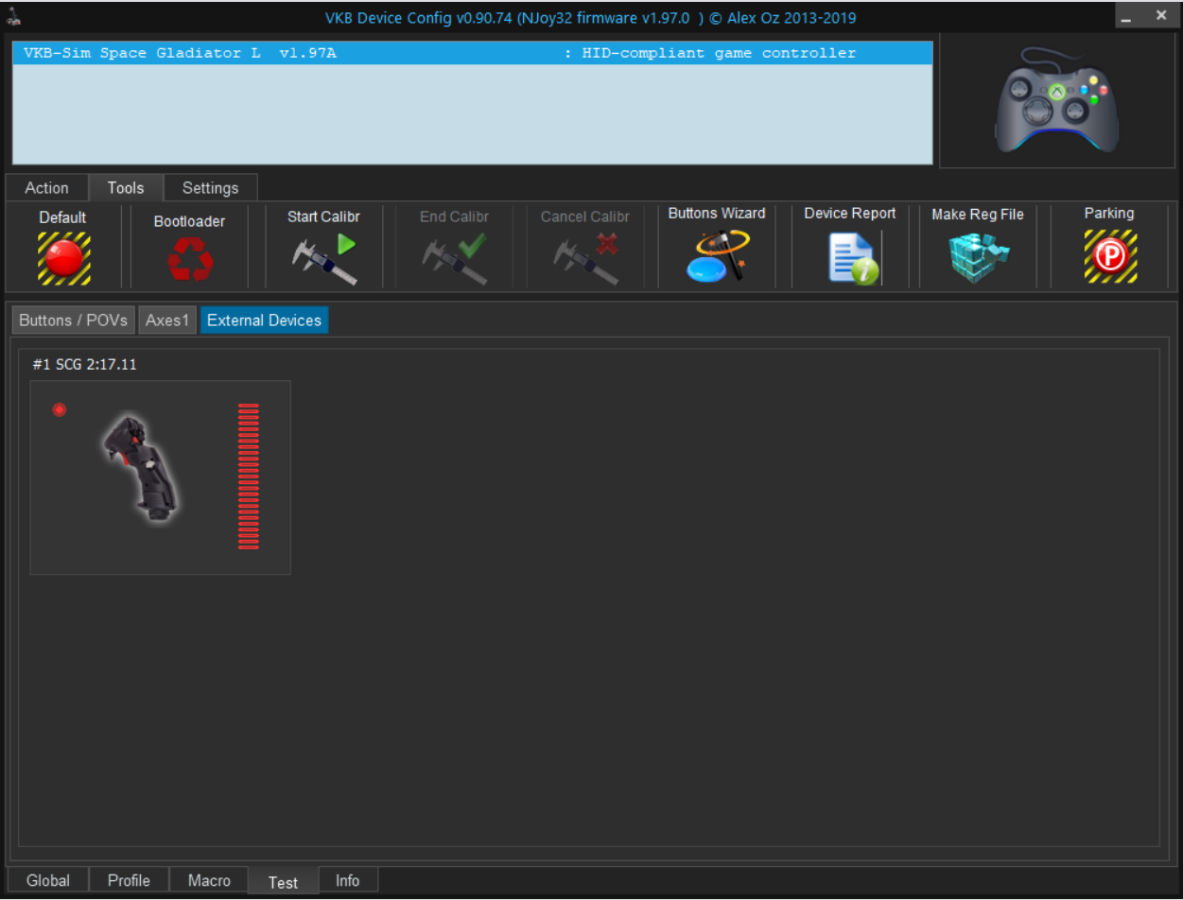This screenshot has width=1183, height=900.
Task: Launch the Buttons Wizard tool
Action: pos(717,256)
